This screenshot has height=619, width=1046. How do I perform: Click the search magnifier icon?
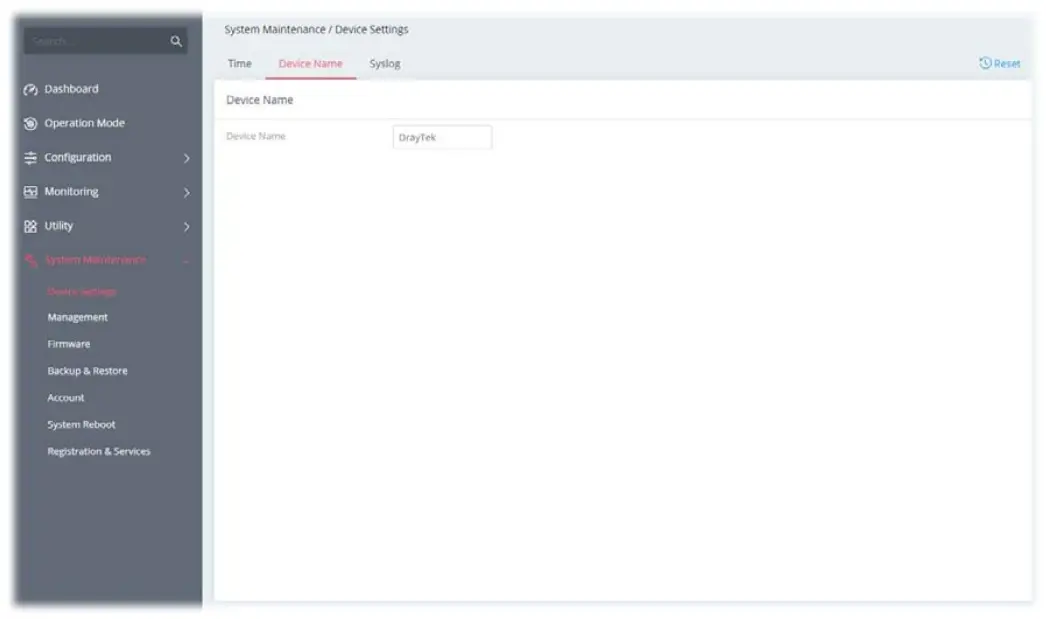(176, 41)
